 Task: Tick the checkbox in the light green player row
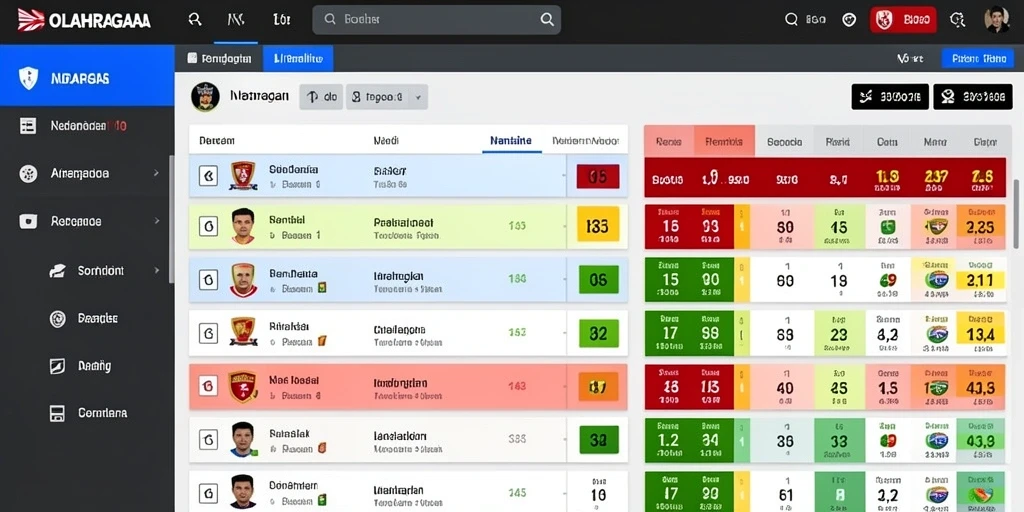(x=208, y=227)
